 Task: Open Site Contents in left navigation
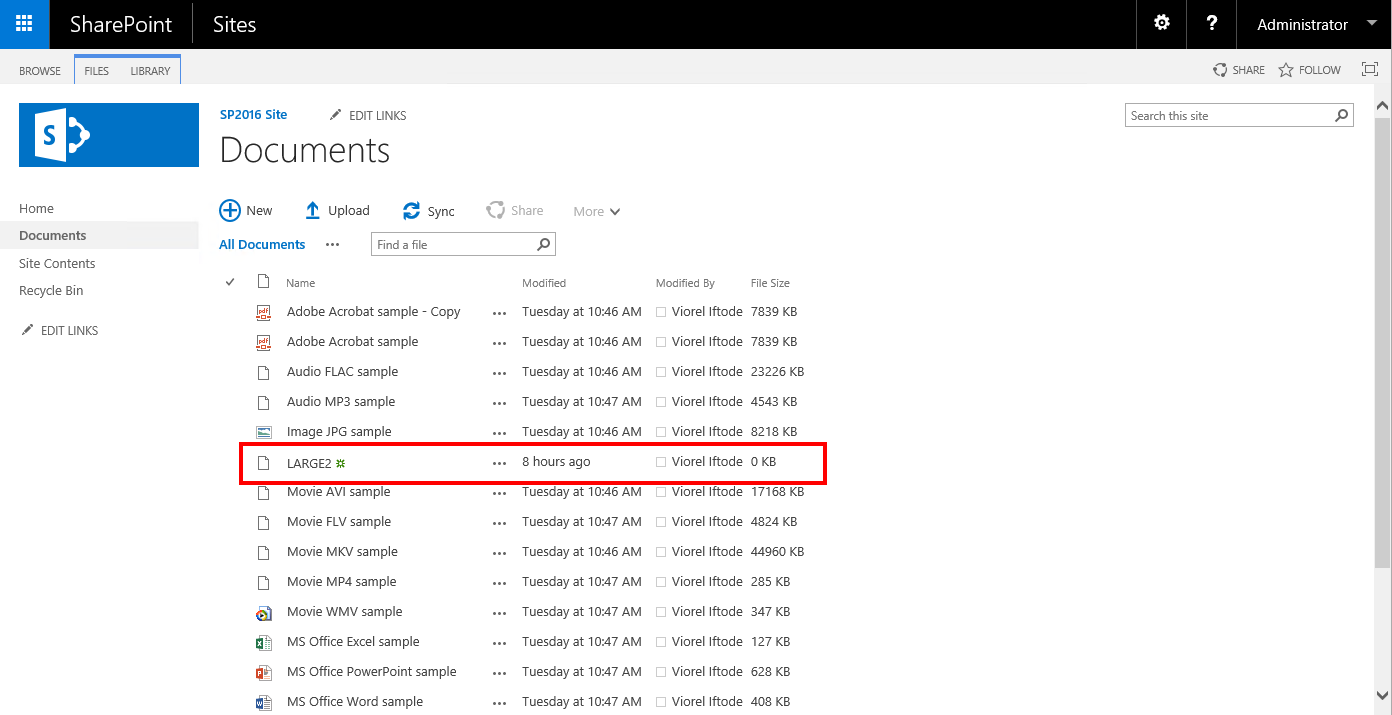(x=57, y=263)
